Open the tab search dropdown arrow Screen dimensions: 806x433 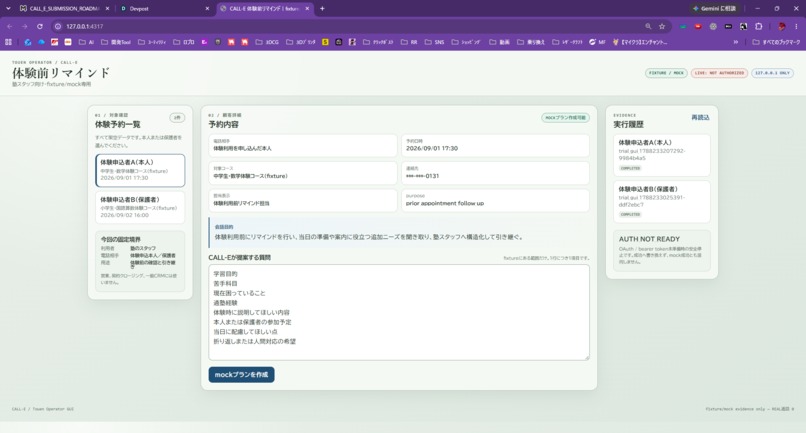click(x=8, y=8)
